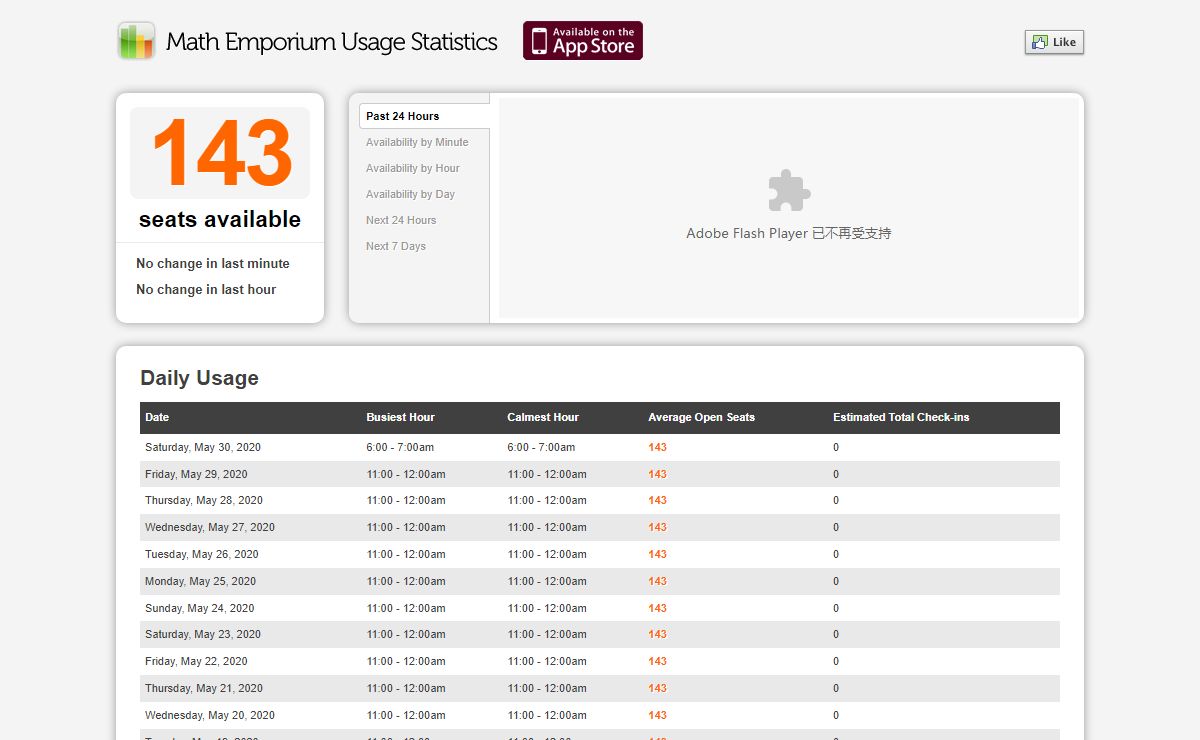Select the Sunday, May 24, 2020 date
The height and width of the screenshot is (740, 1200).
click(200, 608)
